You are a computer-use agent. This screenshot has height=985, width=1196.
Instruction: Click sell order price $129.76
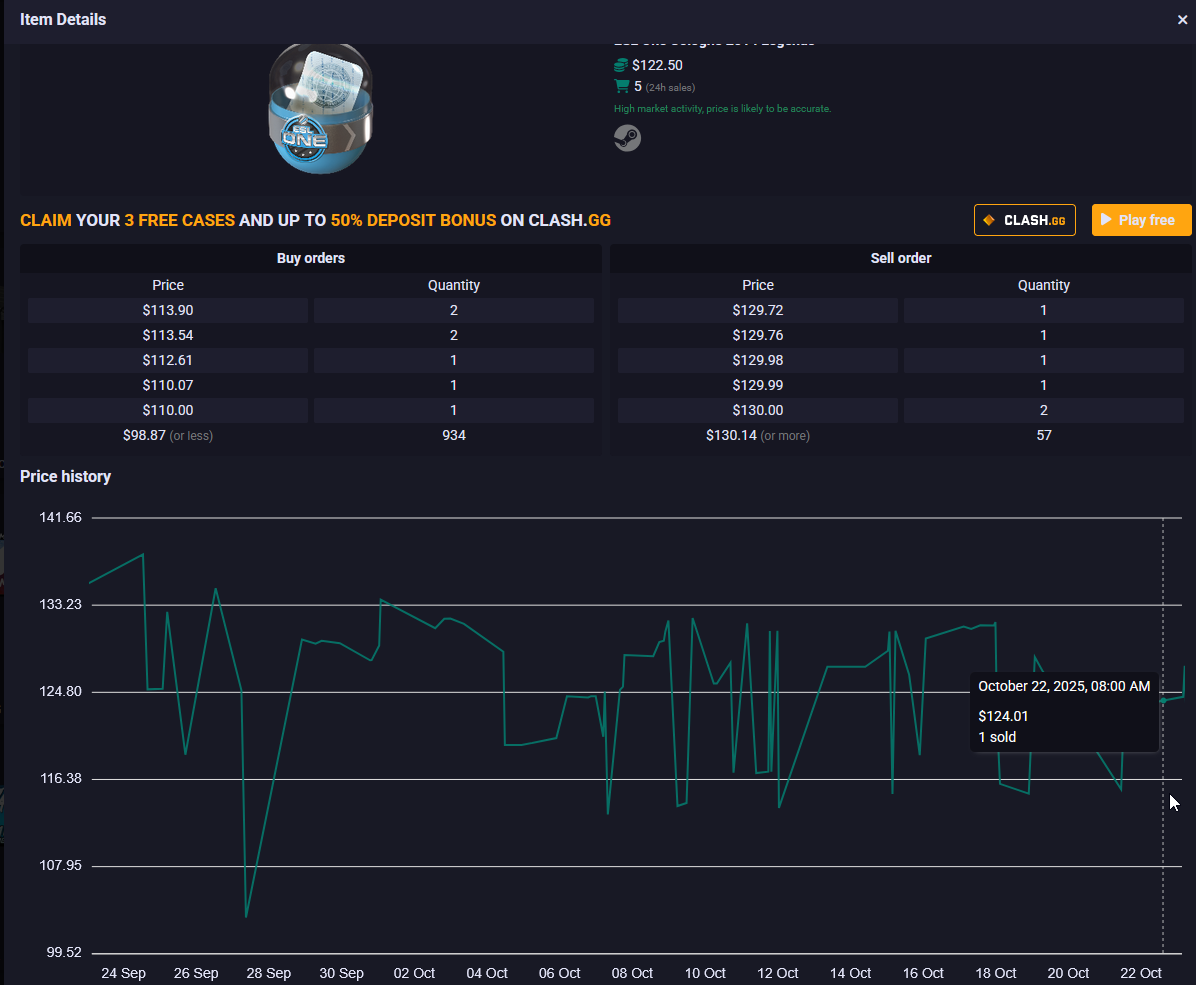[757, 336]
